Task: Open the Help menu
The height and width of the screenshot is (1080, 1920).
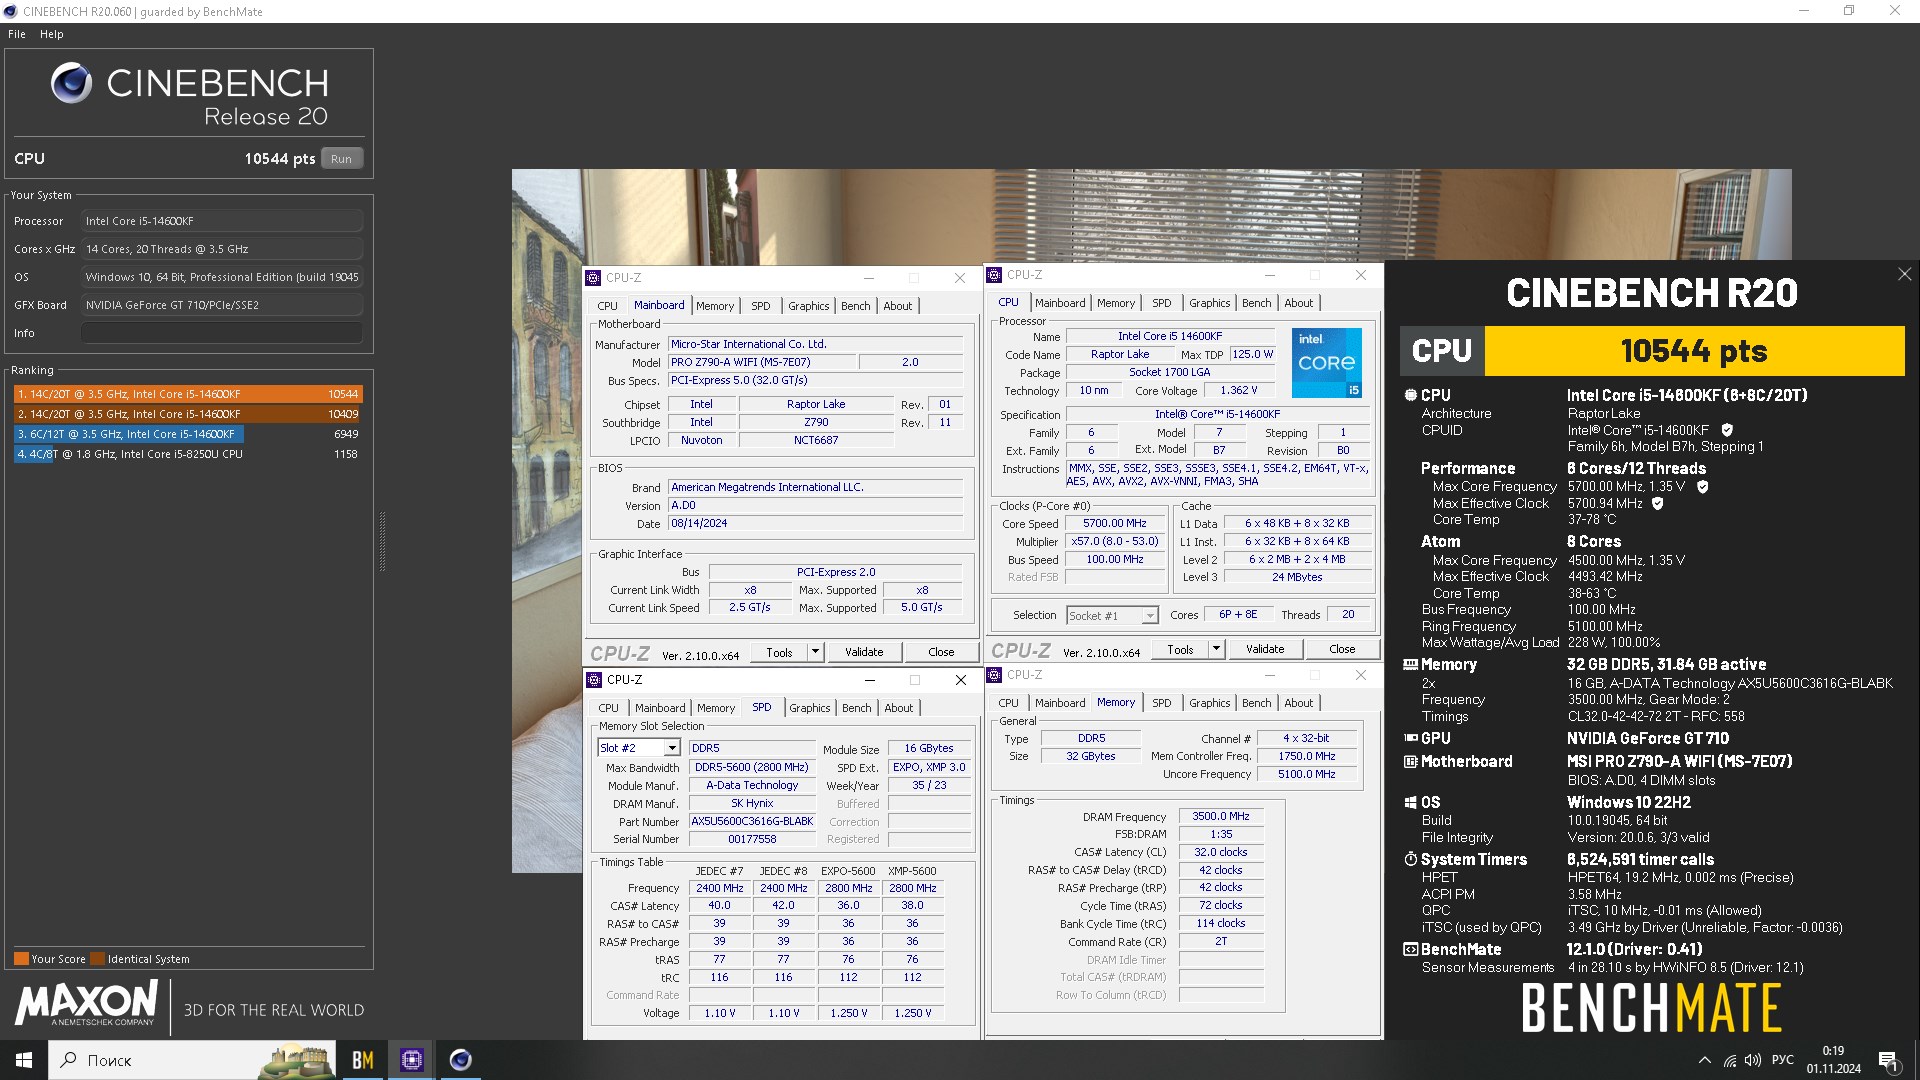Action: click(52, 34)
